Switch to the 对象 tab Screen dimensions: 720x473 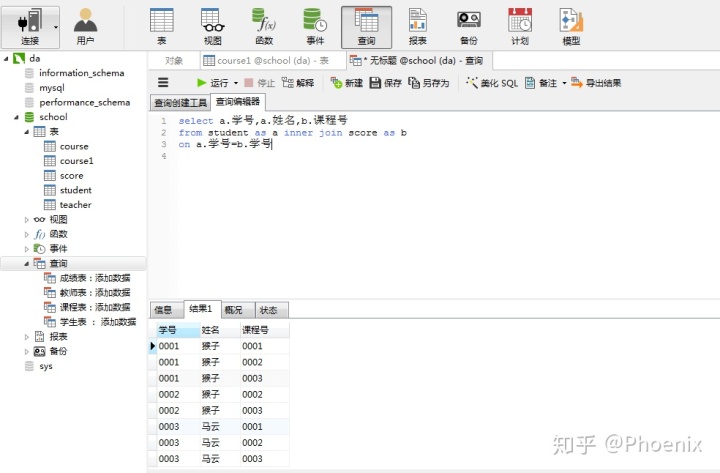tap(174, 61)
